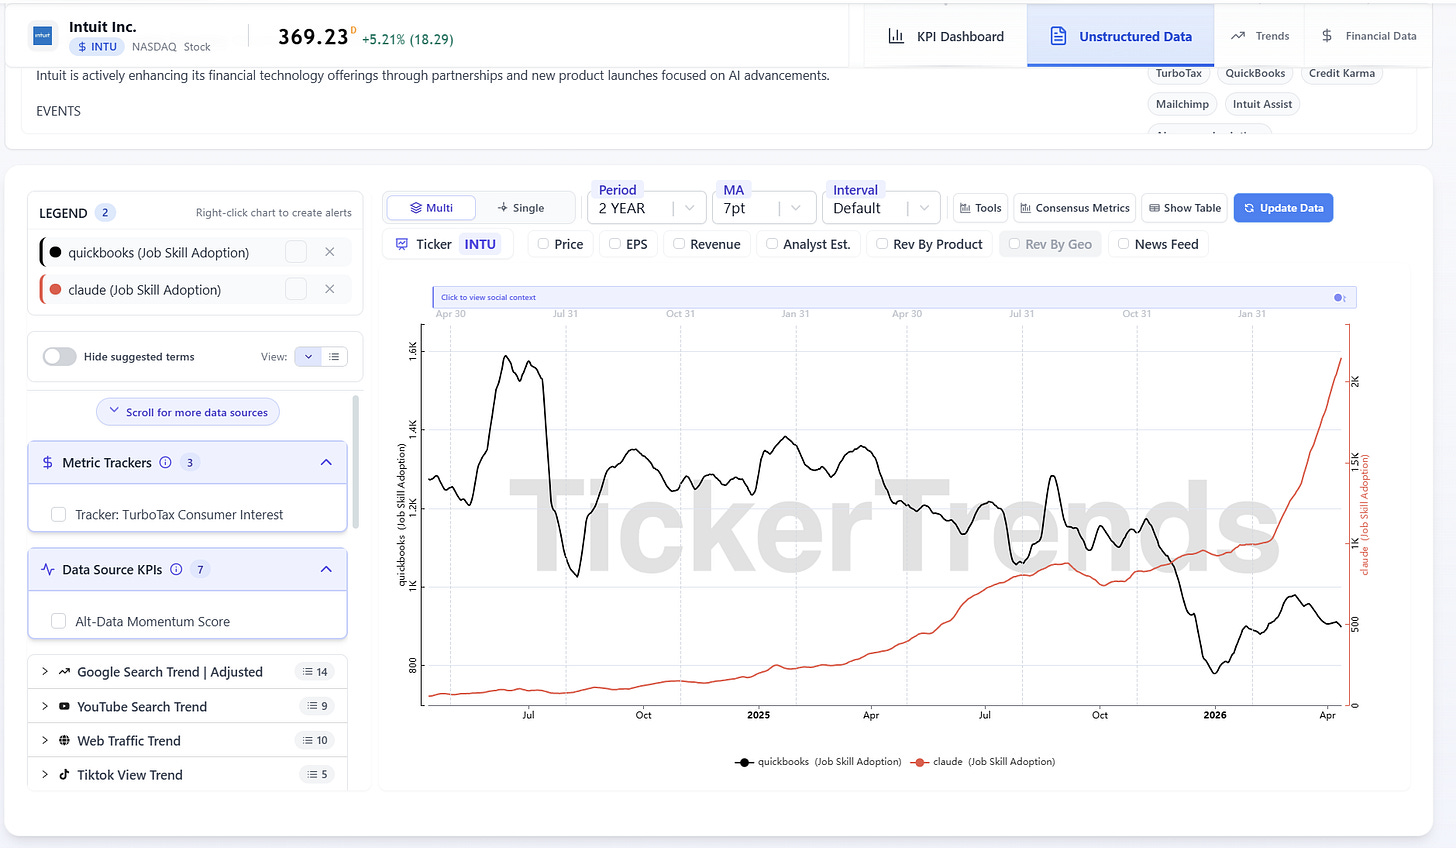Open Consensus Metrics

(x=1074, y=208)
